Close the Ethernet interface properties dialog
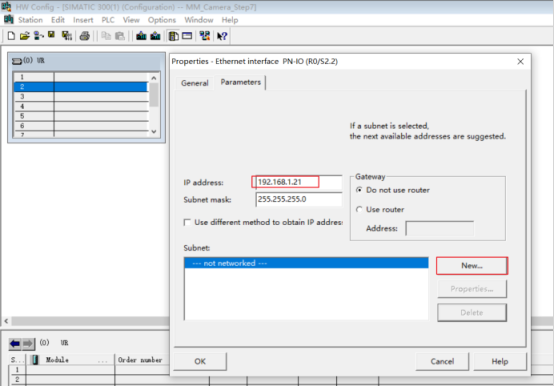The height and width of the screenshot is (386, 554). pos(520,61)
